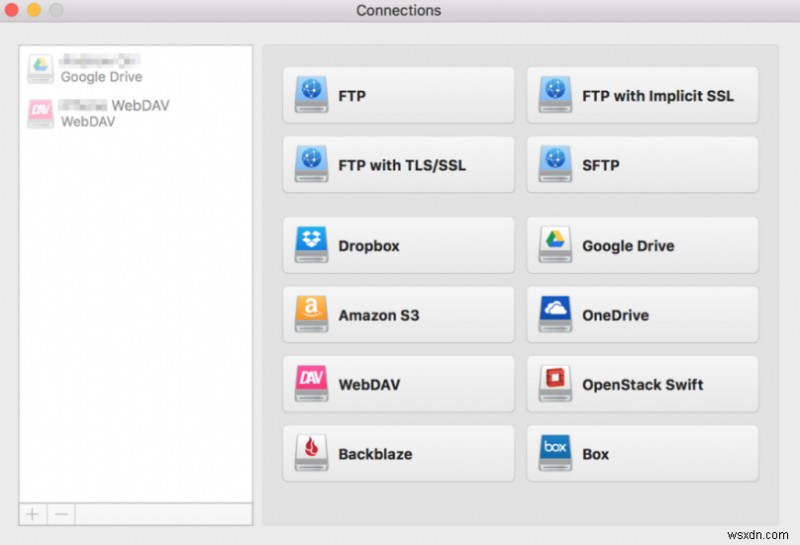Click the Google Drive icon in connection grid
Viewport: 800px width, 545px height.
pos(555,244)
